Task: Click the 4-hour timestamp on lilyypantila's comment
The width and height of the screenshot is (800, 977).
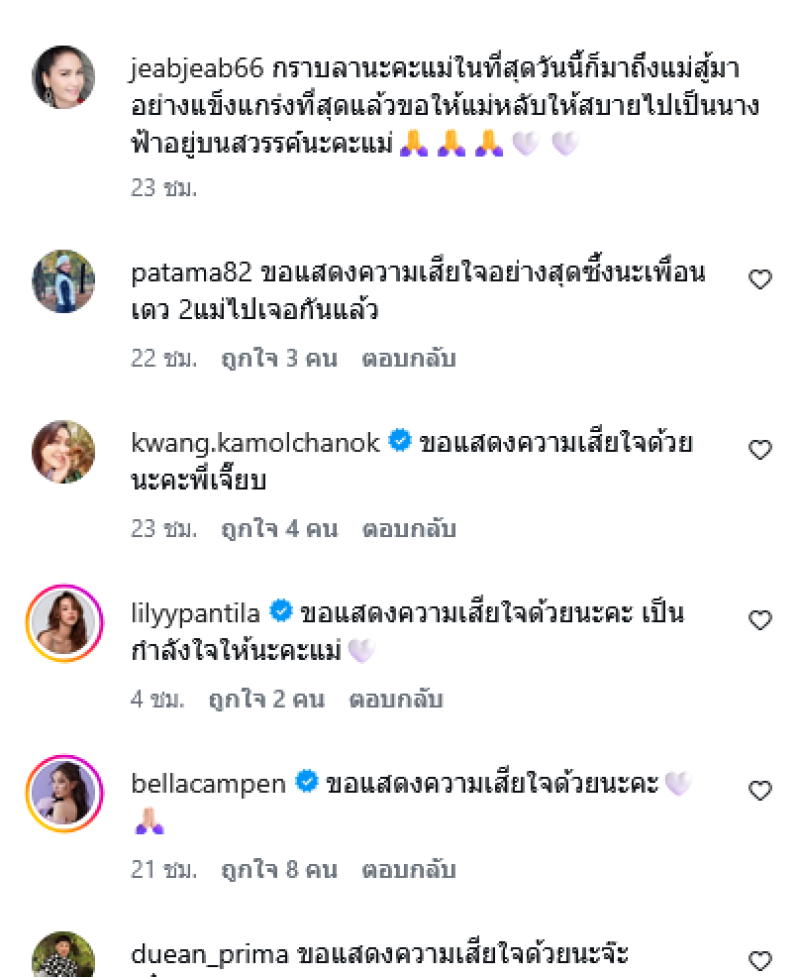Action: coord(157,699)
